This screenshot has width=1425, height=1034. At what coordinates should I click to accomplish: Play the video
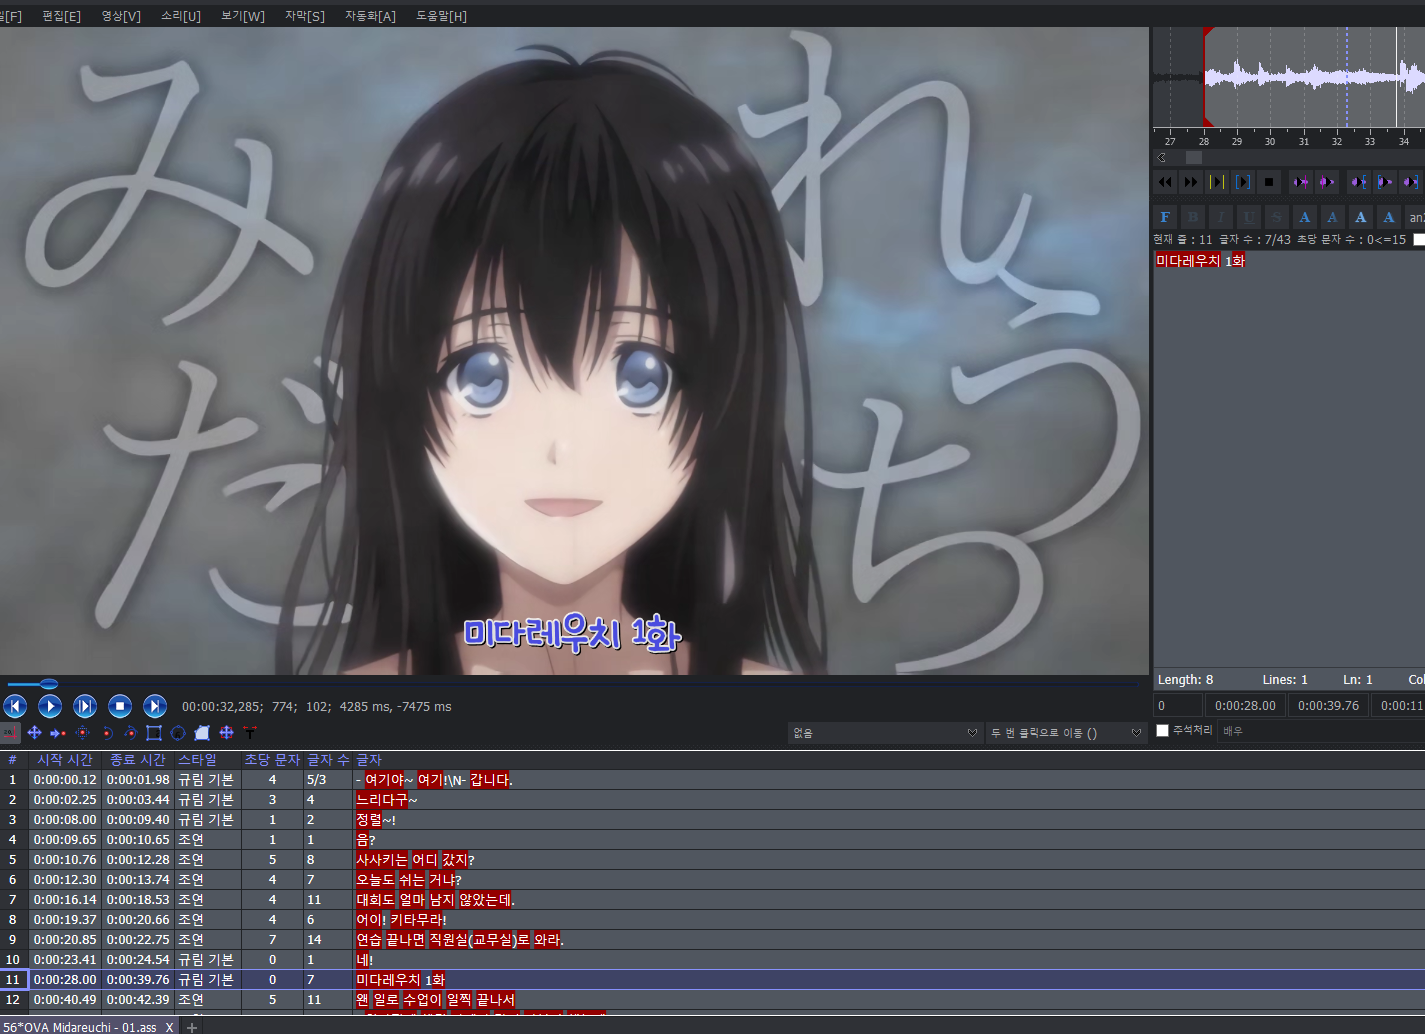tap(50, 706)
